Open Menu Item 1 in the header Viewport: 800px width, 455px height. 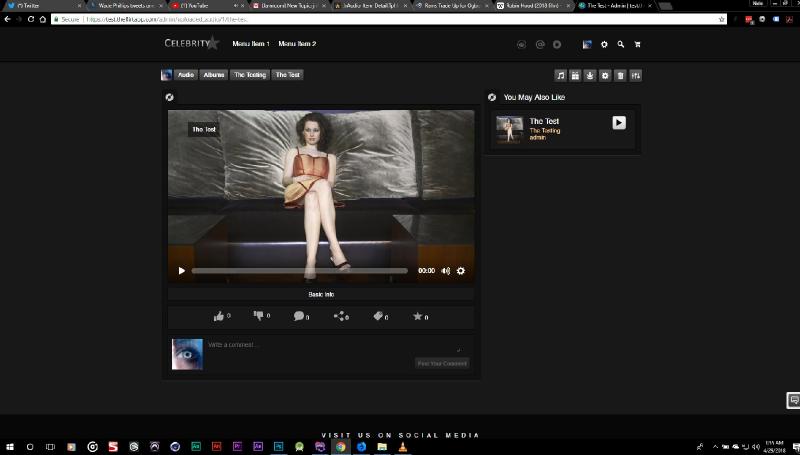tap(251, 44)
